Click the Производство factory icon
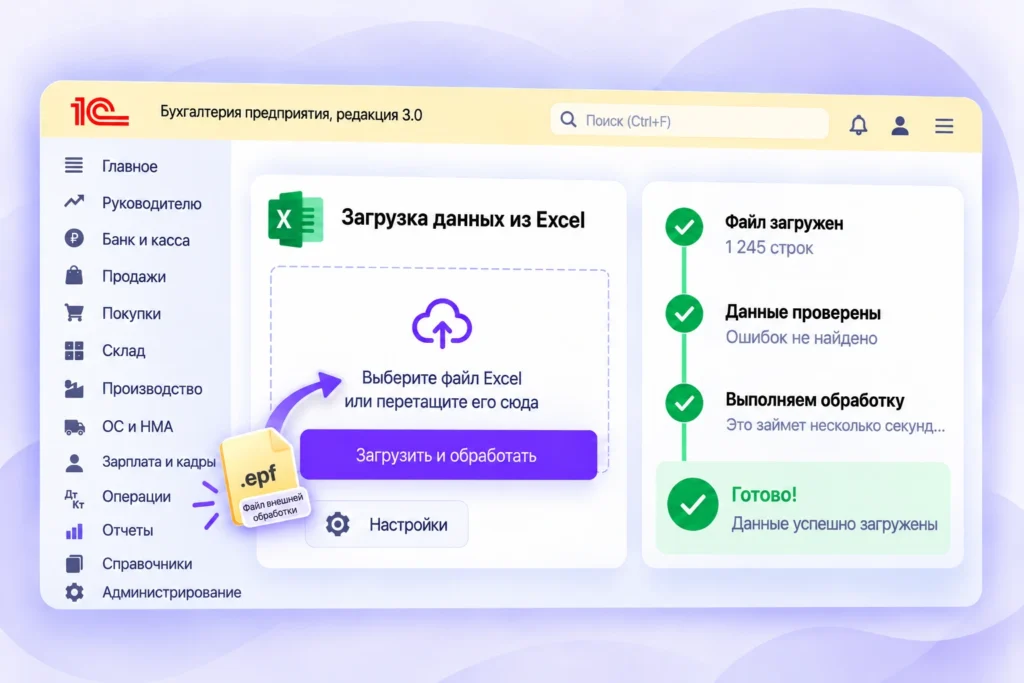The image size is (1024, 683). 74,389
